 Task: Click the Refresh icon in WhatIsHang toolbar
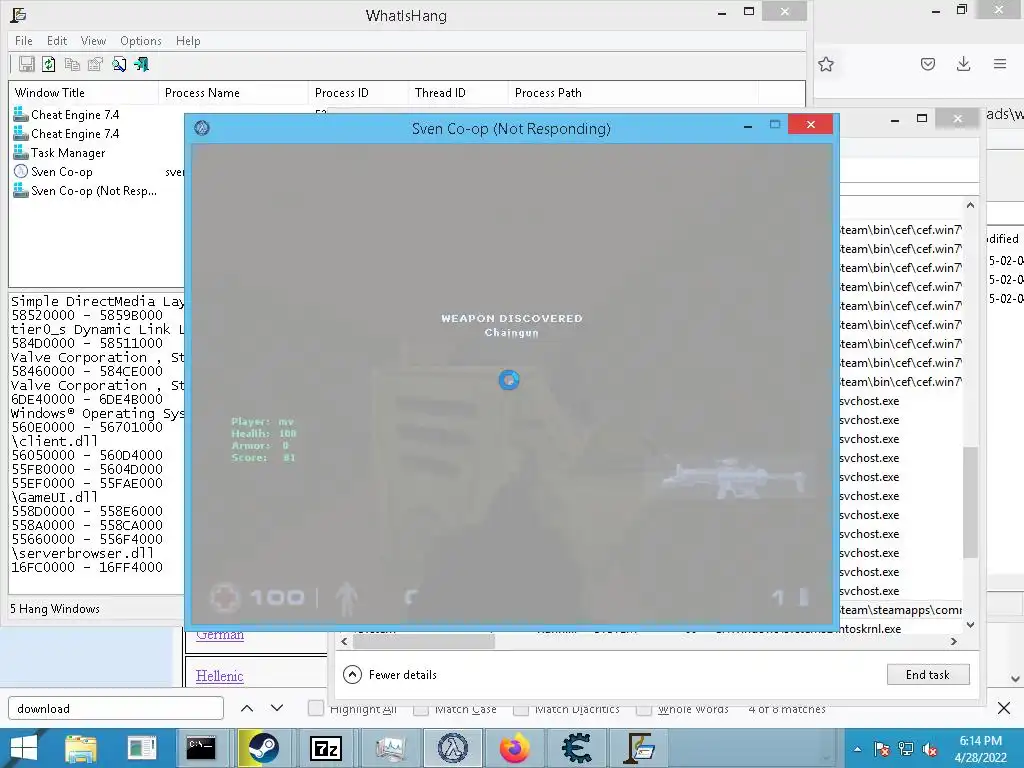pyautogui.click(x=49, y=64)
